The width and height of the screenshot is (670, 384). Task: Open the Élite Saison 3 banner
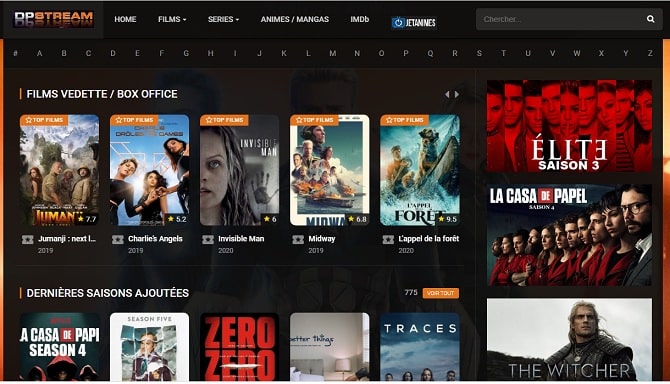coord(570,126)
